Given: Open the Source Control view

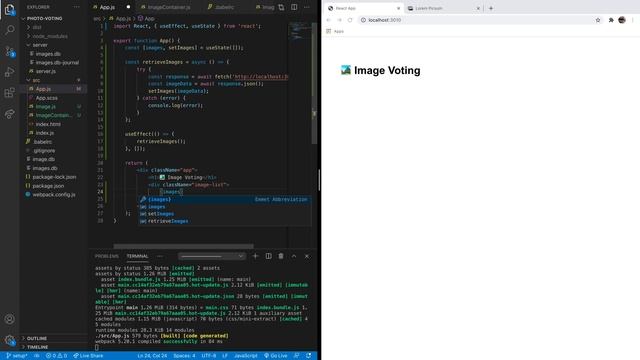Looking at the screenshot, I should 9,51.
